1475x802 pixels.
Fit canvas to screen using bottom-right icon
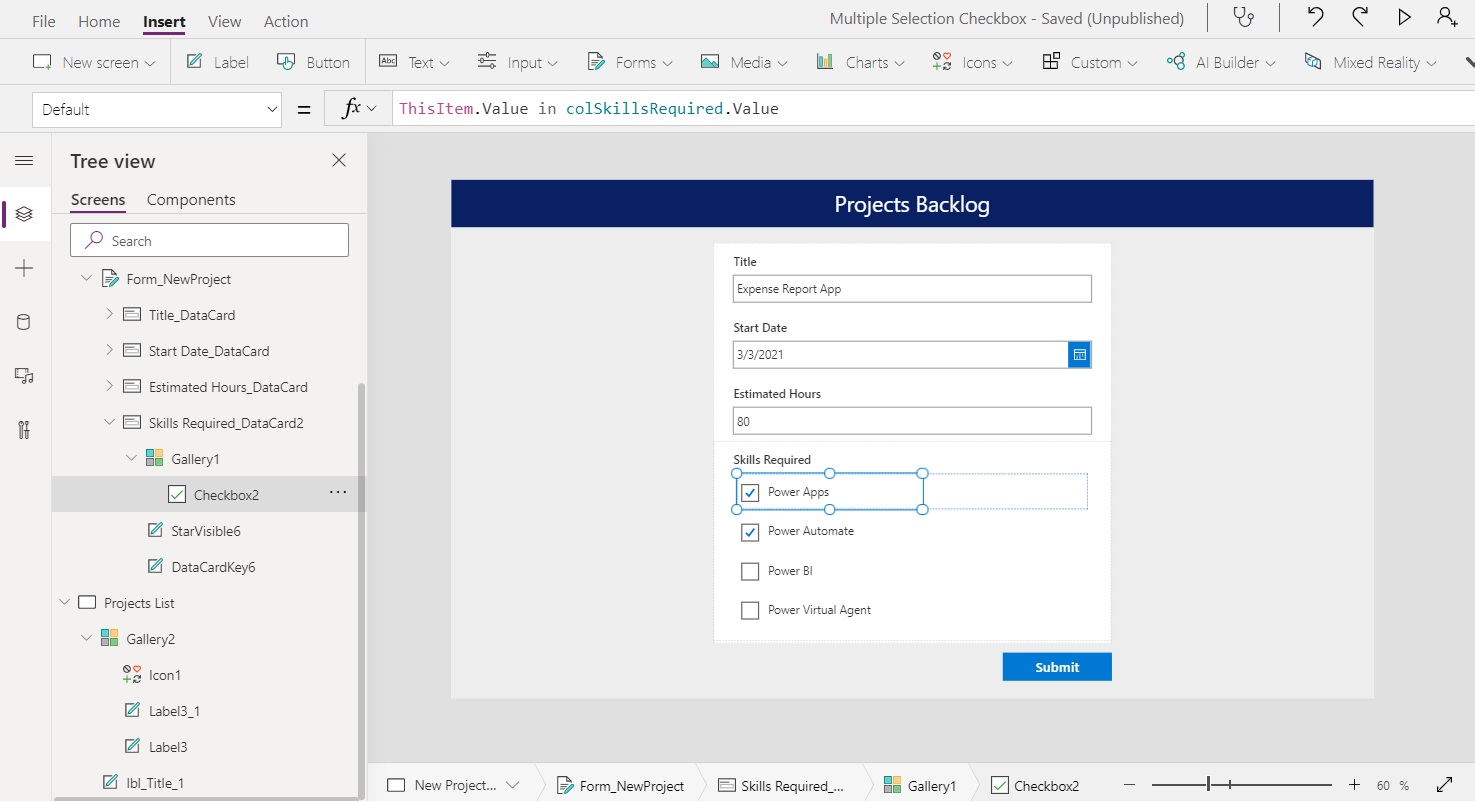click(1443, 785)
